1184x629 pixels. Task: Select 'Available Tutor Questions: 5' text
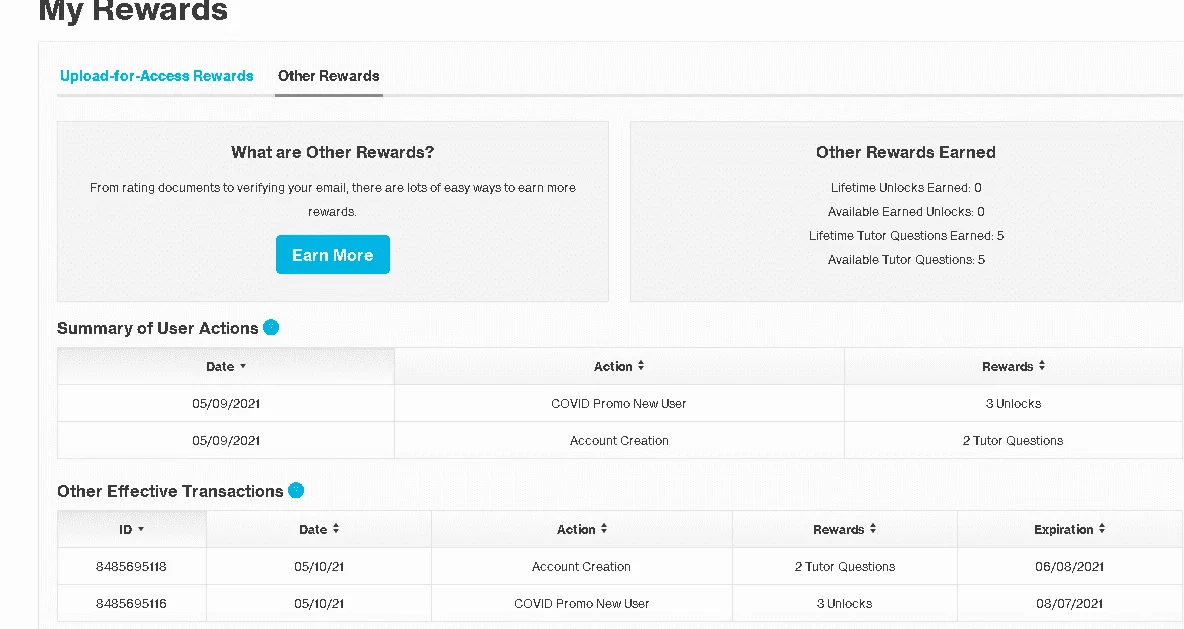tap(906, 260)
